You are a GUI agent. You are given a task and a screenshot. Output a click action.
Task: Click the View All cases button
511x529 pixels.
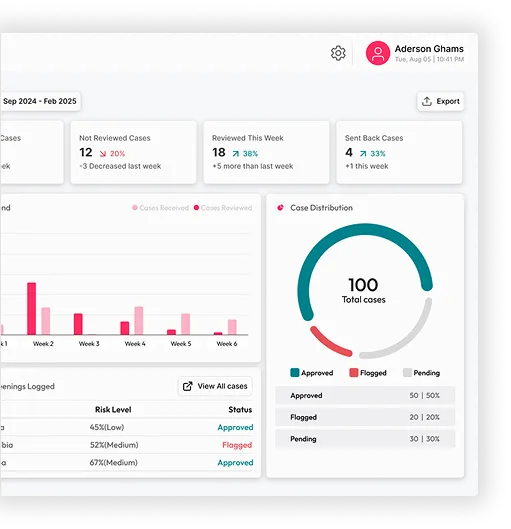click(215, 386)
